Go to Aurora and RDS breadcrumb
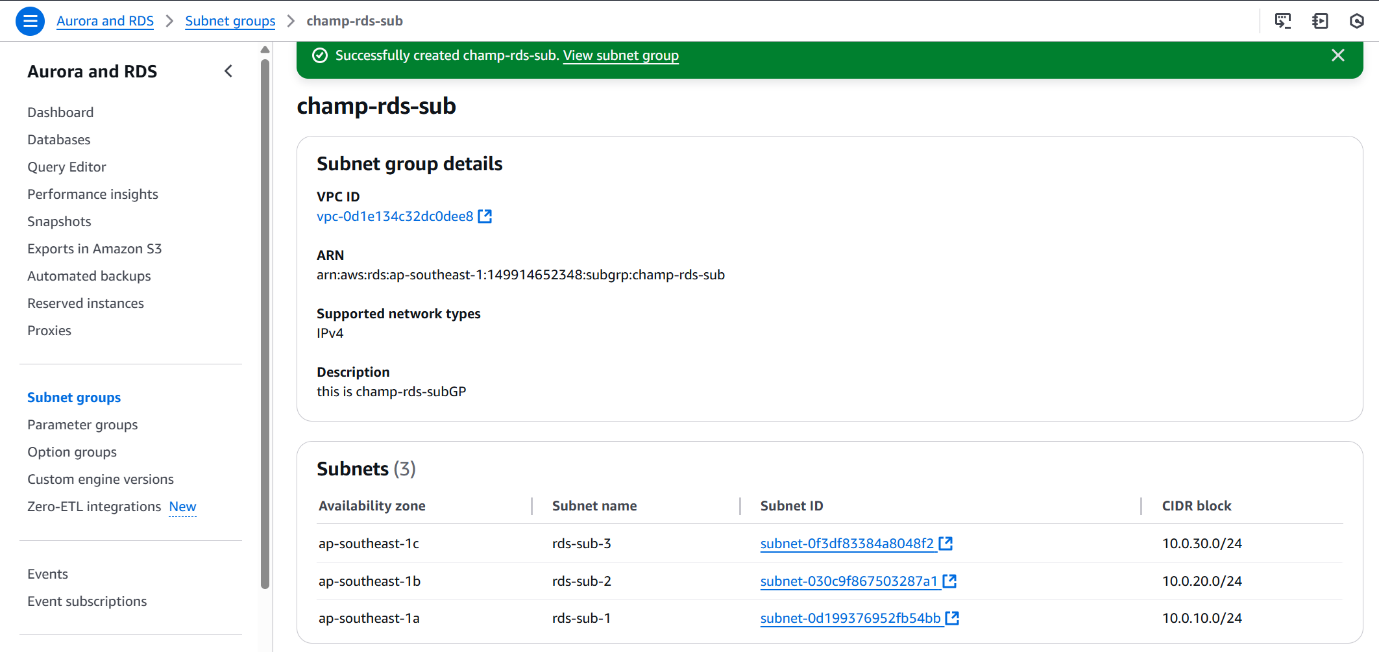Viewport: 1379px width, 652px height. (x=105, y=21)
